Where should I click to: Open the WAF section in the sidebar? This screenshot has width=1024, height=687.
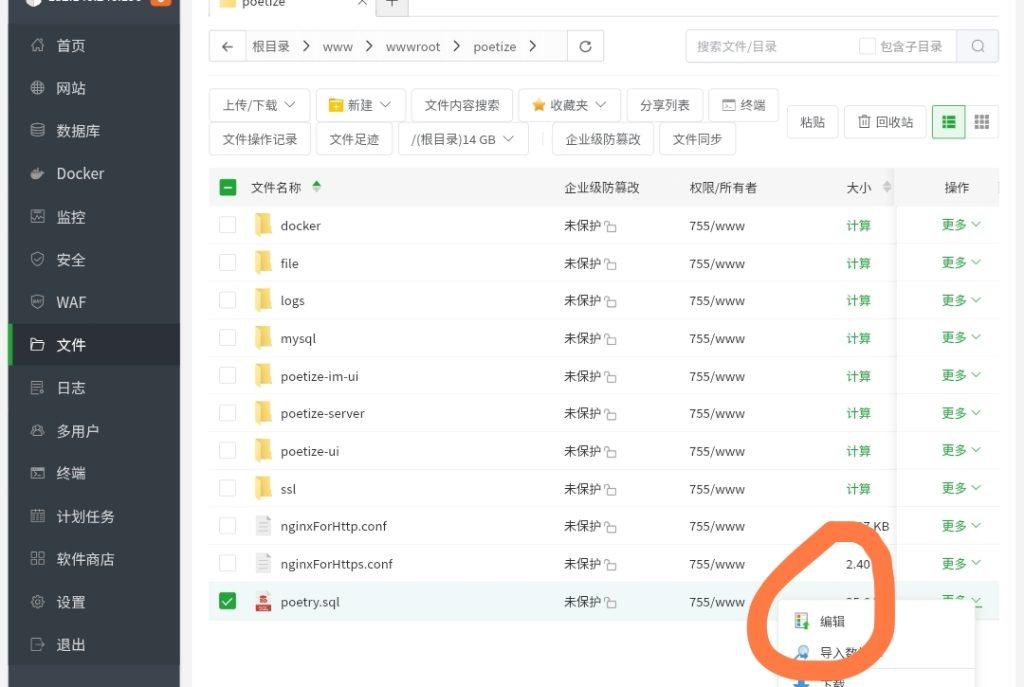coord(70,301)
